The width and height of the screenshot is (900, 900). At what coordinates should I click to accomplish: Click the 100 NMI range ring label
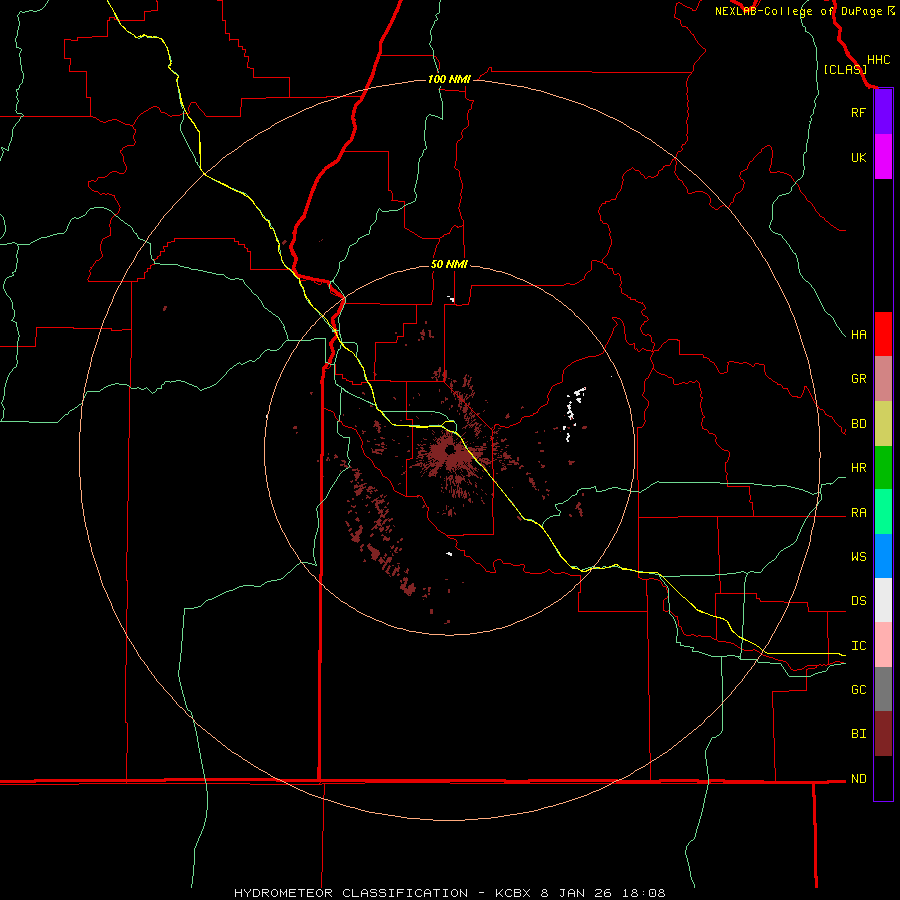coord(449,79)
